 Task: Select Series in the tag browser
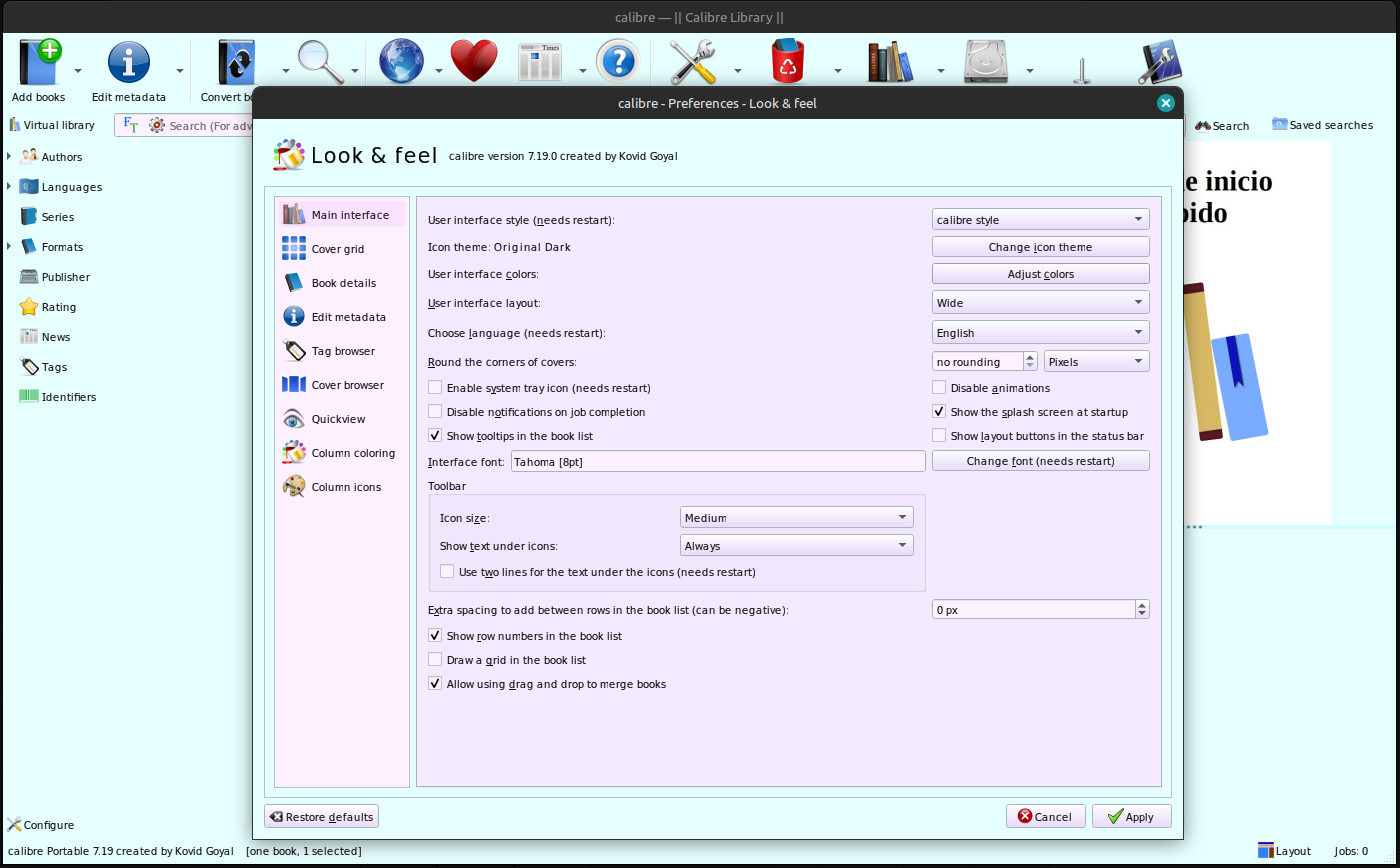47,217
